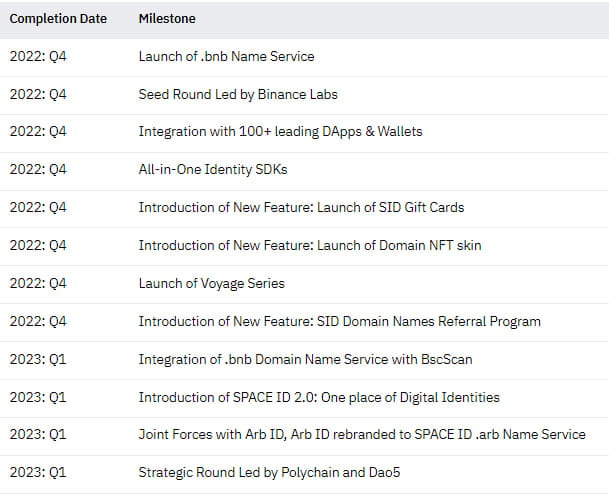Click the Launch of Domain NFT skin milestone

[309, 245]
